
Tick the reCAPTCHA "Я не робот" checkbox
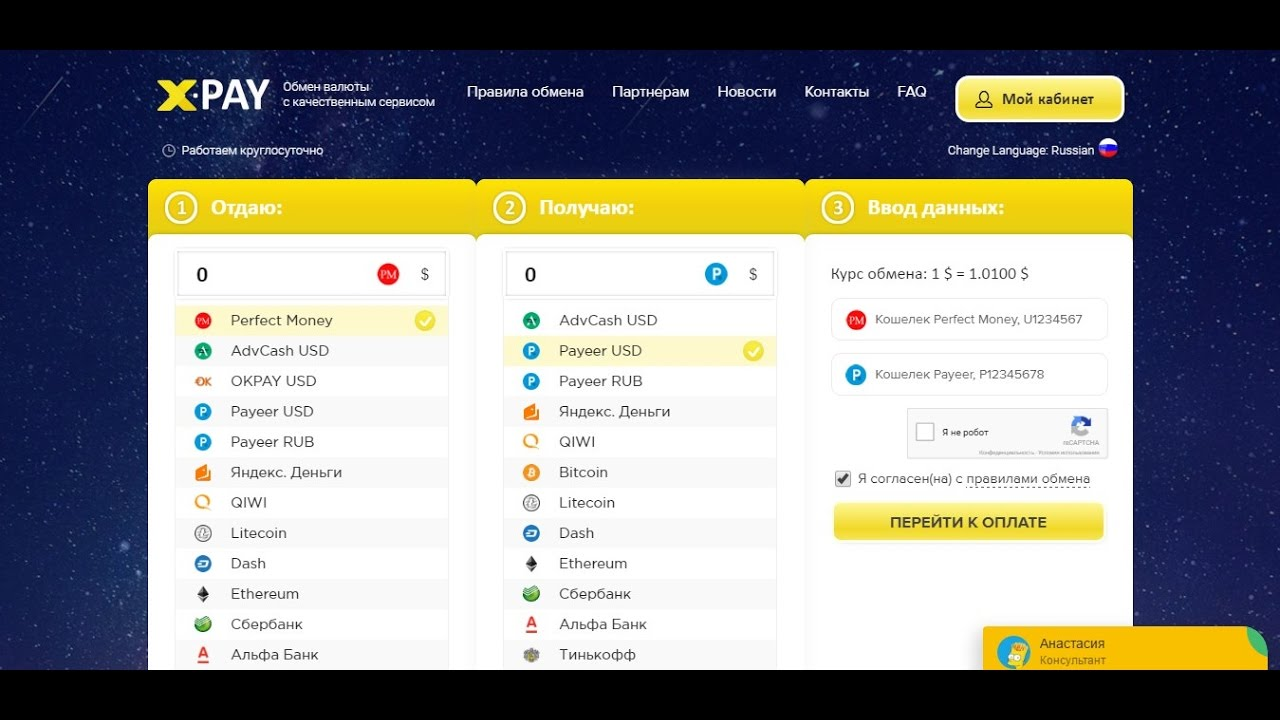pos(925,432)
